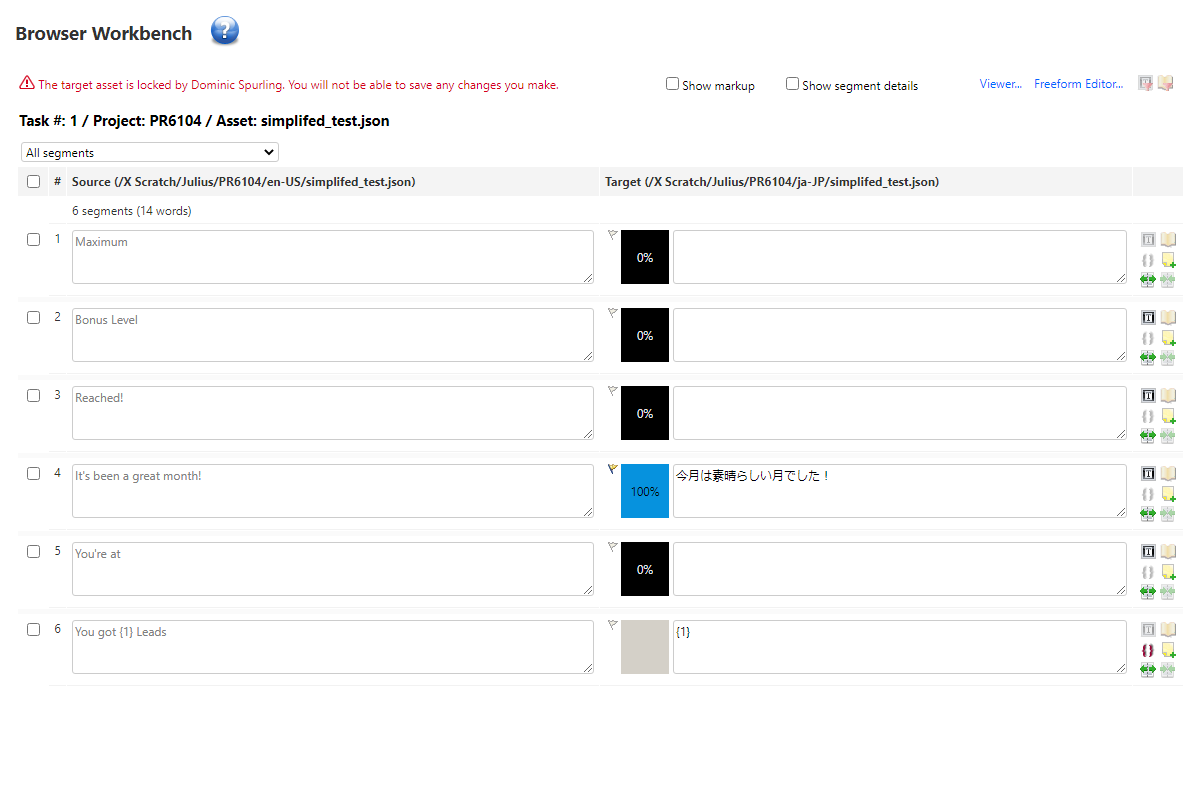1201x808 pixels.
Task: Open the Viewer... link
Action: click(1001, 84)
